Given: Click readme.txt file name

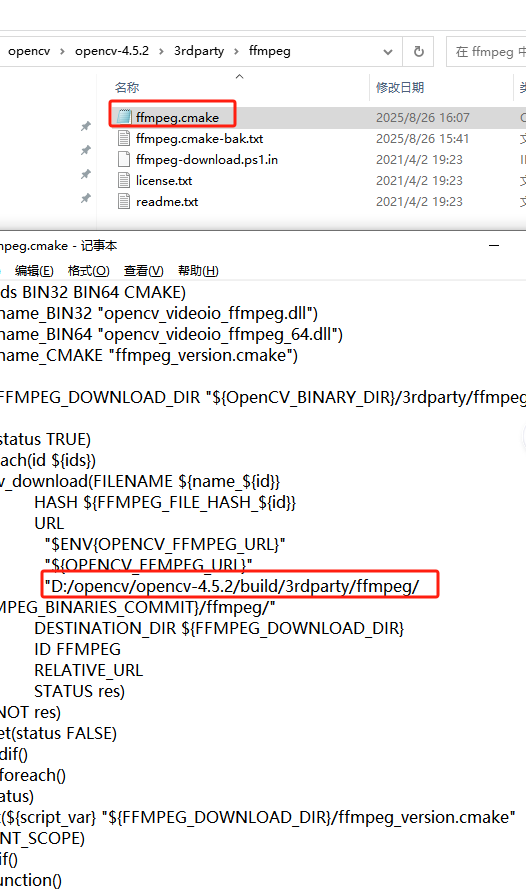Looking at the screenshot, I should tap(167, 201).
